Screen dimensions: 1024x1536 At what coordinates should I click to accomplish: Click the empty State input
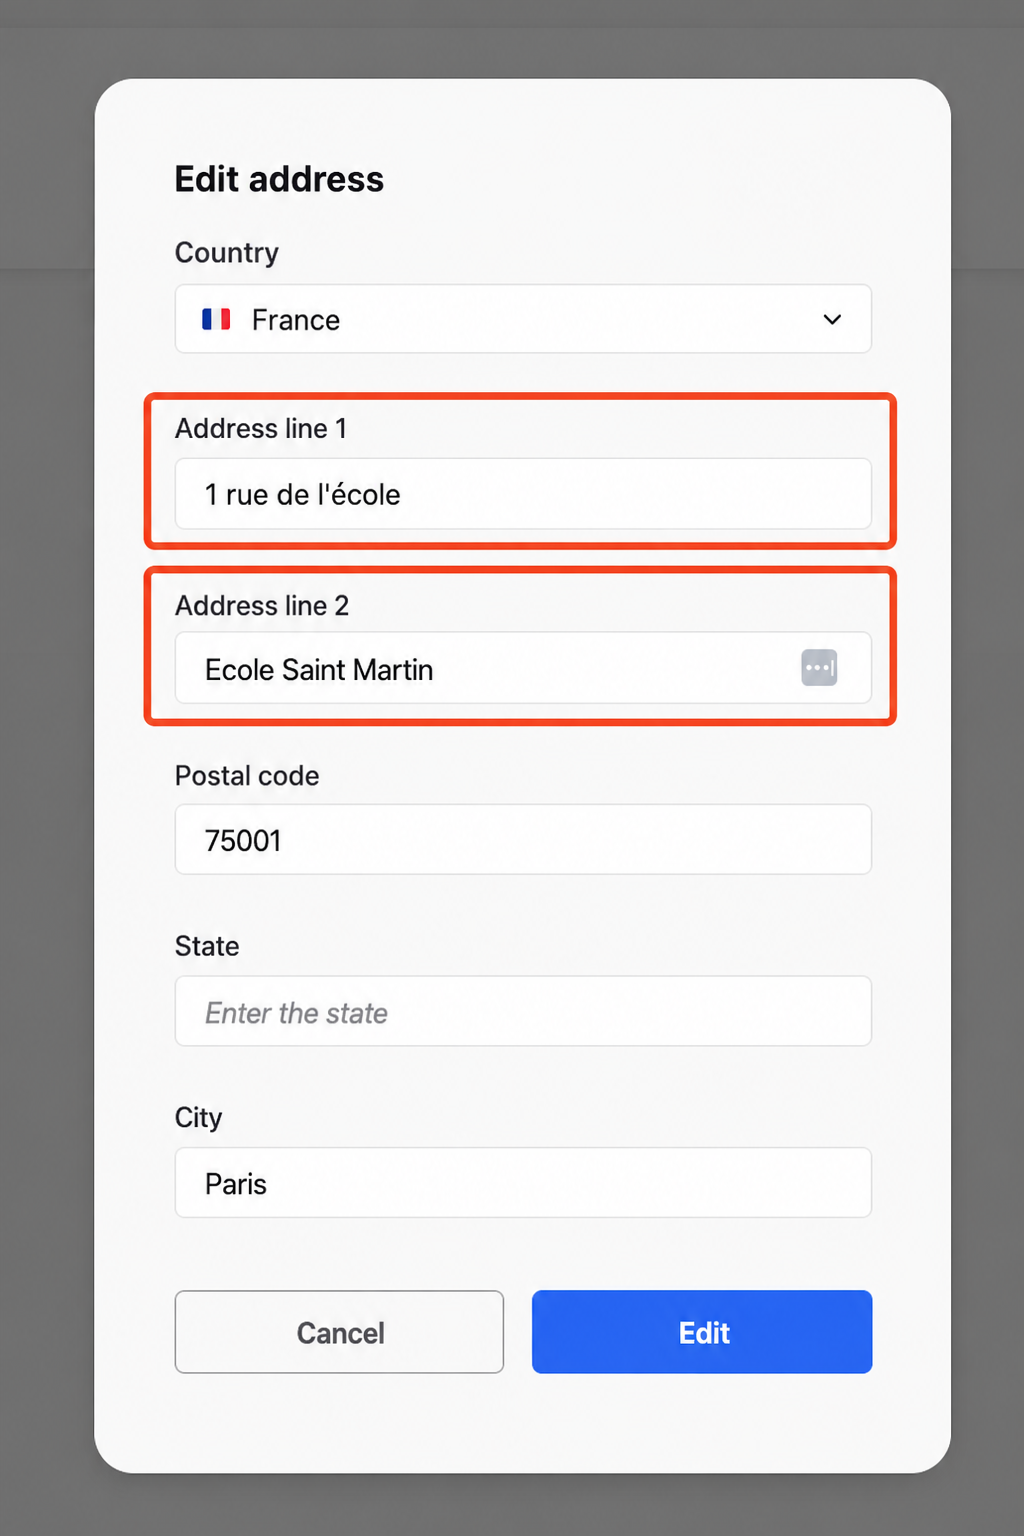[523, 1012]
